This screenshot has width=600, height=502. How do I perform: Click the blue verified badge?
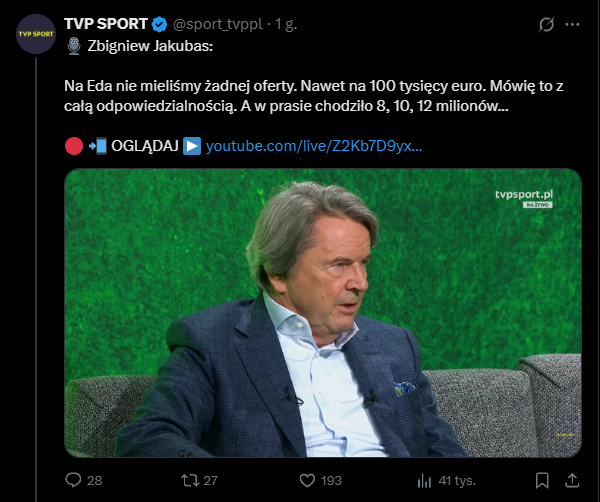tap(159, 24)
